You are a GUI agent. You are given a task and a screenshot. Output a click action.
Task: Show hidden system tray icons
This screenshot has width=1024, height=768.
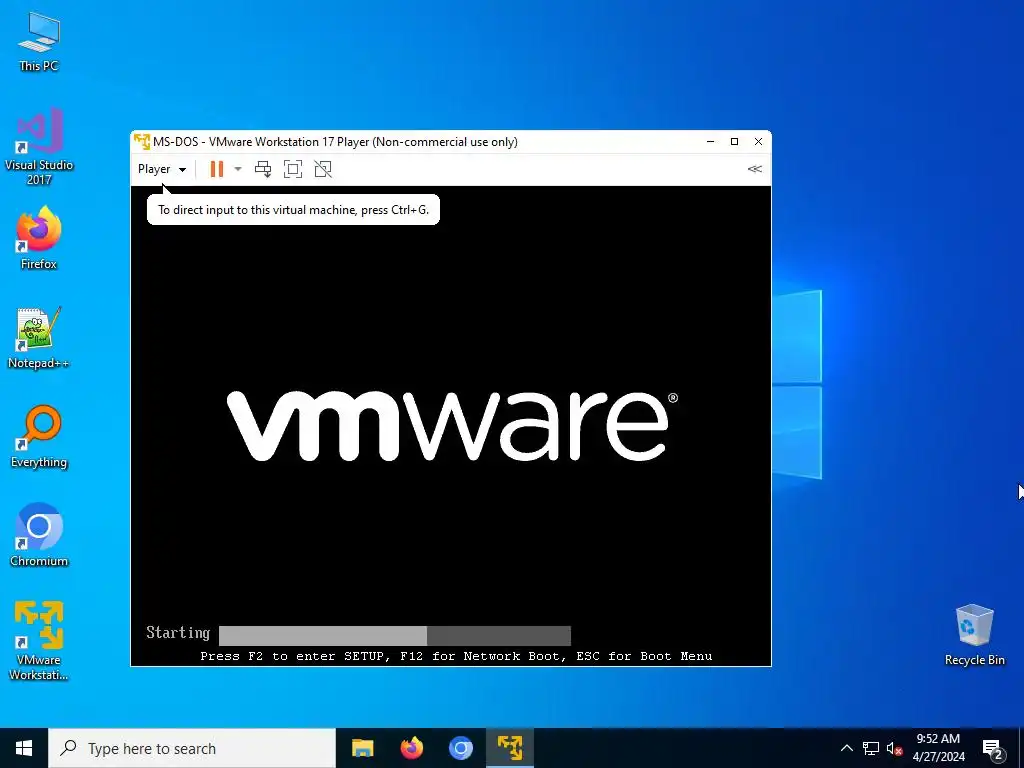click(x=846, y=748)
